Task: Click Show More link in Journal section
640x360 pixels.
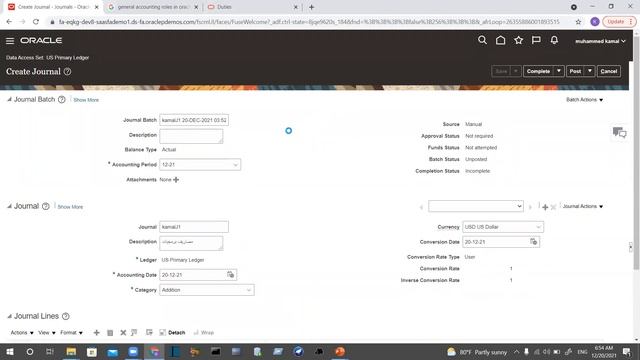Action: (x=70, y=207)
